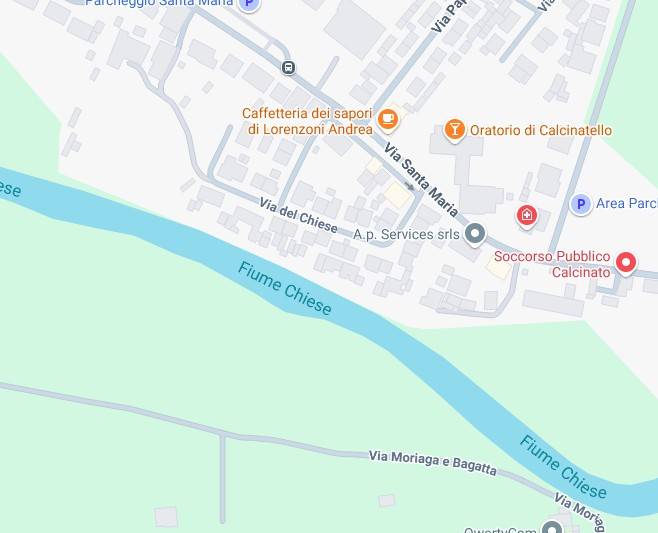Click the A.p. Services srls label
This screenshot has height=533, width=658.
click(406, 234)
